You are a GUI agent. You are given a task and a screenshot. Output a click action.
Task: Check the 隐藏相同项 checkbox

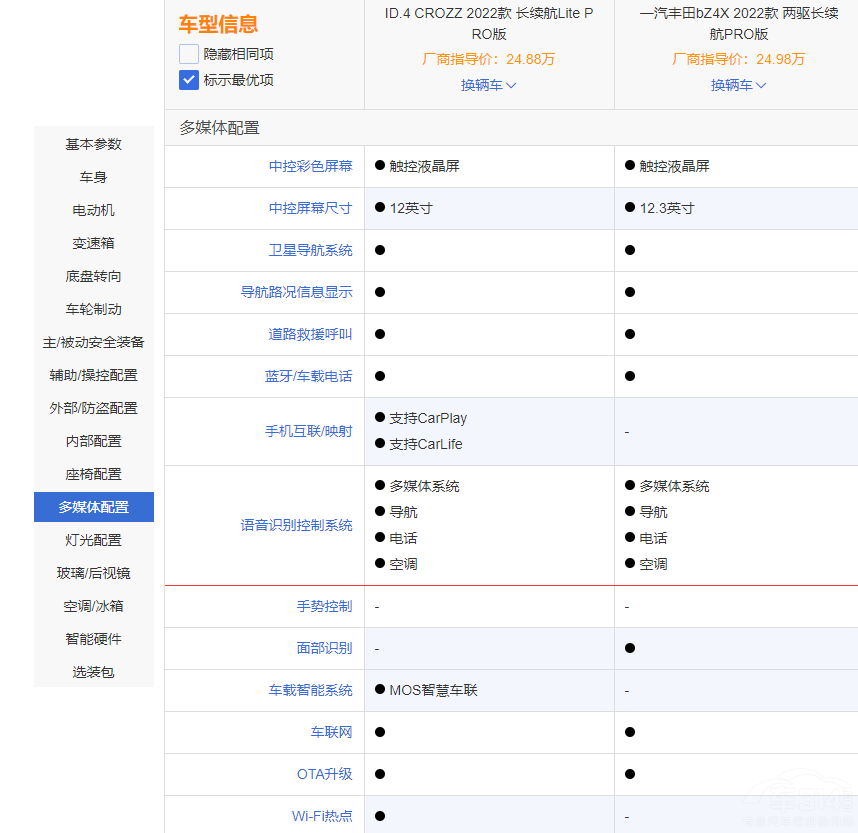(189, 54)
